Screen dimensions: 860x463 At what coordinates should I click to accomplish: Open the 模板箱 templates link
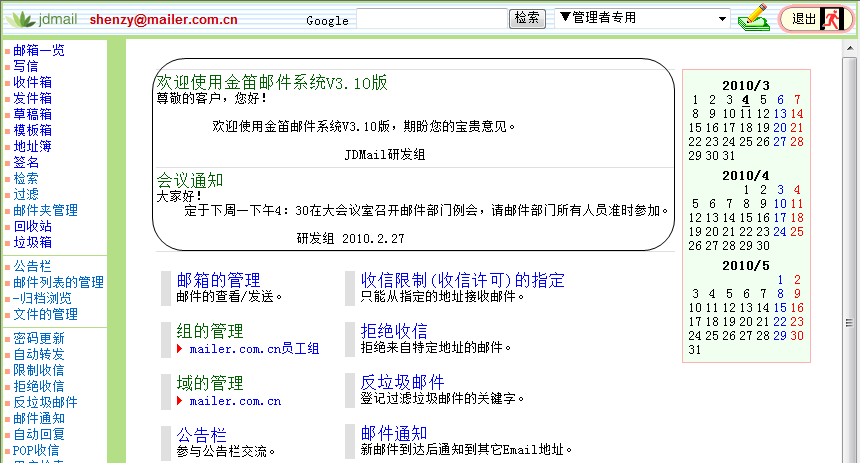click(x=32, y=130)
